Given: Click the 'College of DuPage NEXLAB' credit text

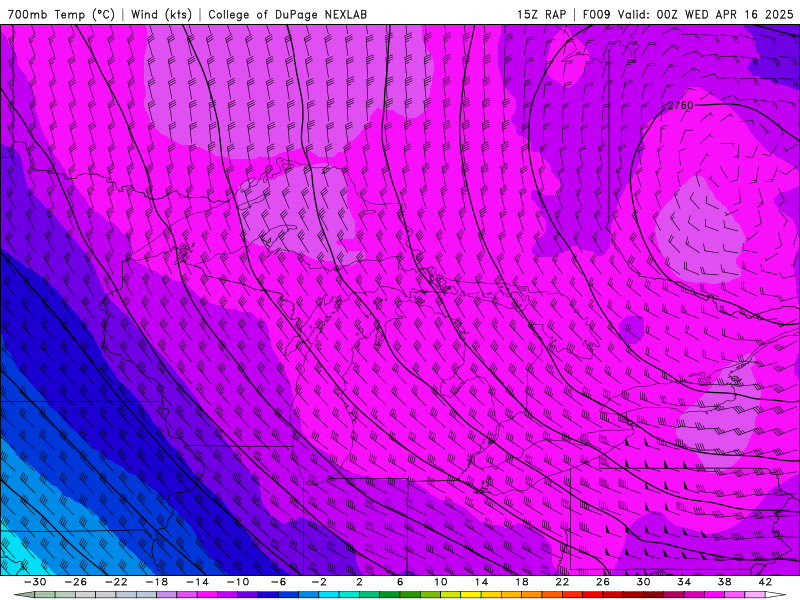Looking at the screenshot, I should click(287, 14).
